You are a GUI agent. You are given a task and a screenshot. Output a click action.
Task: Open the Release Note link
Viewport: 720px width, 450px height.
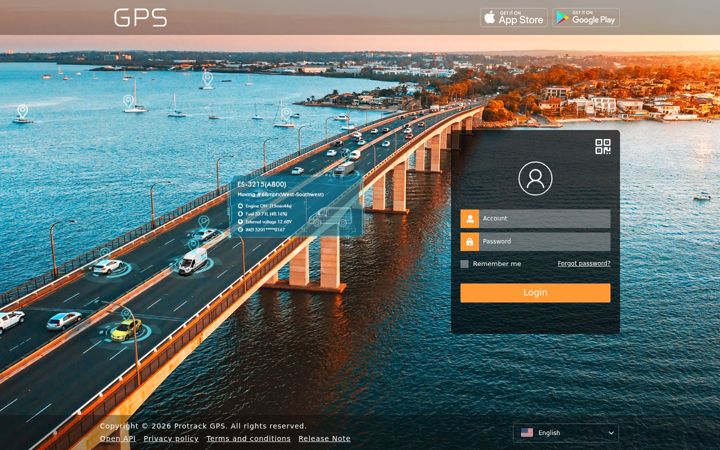[x=324, y=439]
